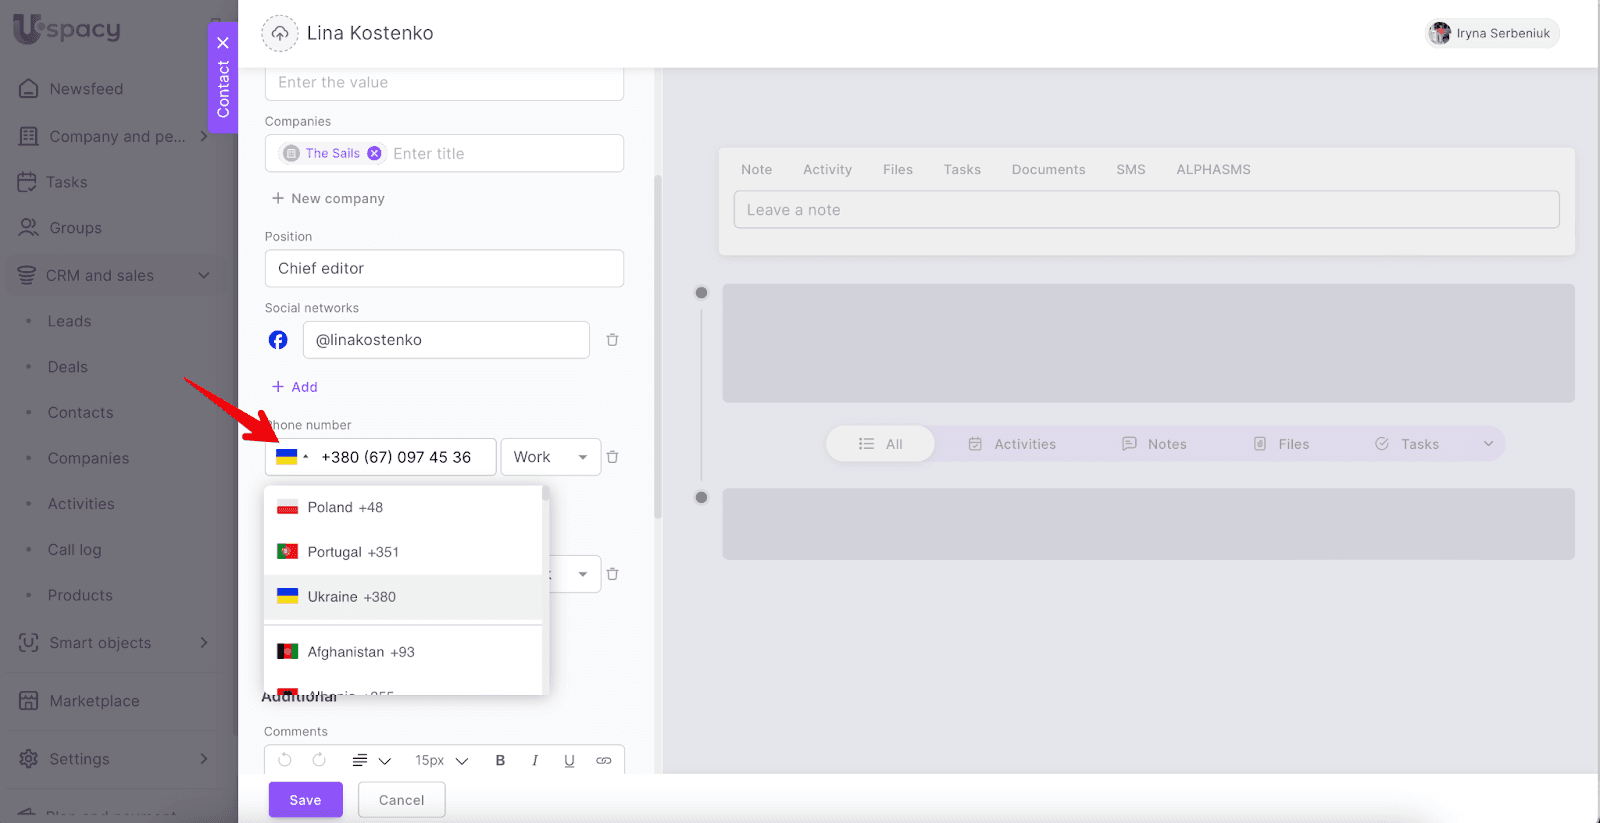Screen dimensions: 1600x823
Task: Delete the @linakostenko social network entry
Action: tap(612, 340)
